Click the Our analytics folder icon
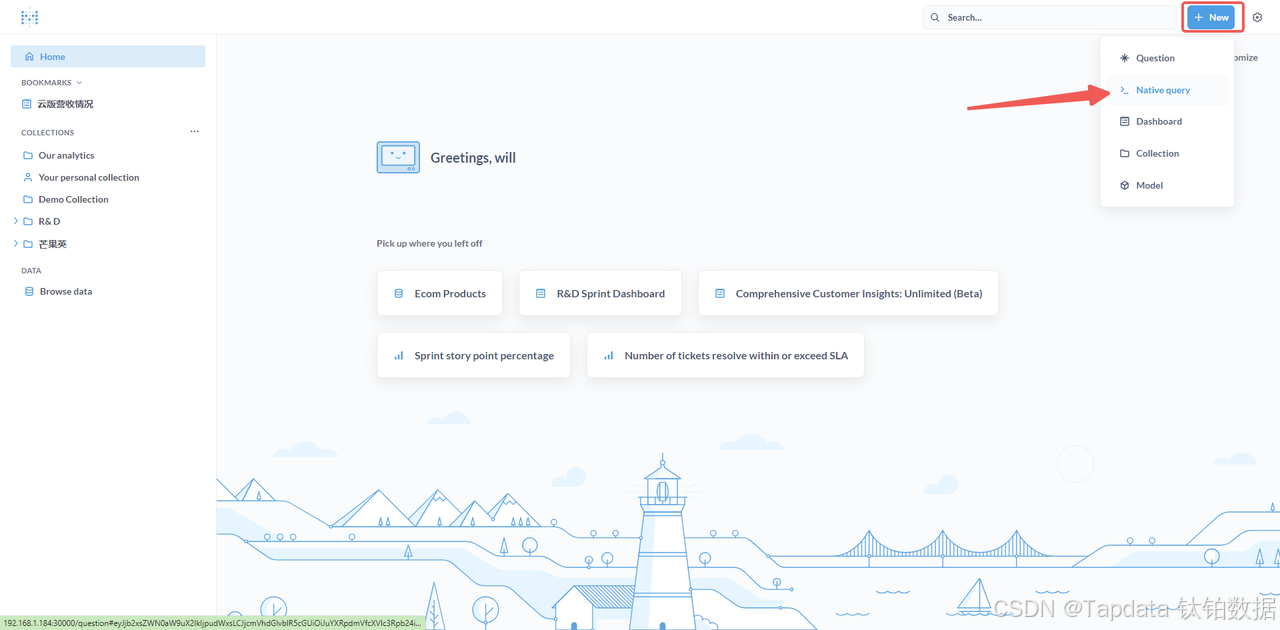The image size is (1280, 630). 28,156
